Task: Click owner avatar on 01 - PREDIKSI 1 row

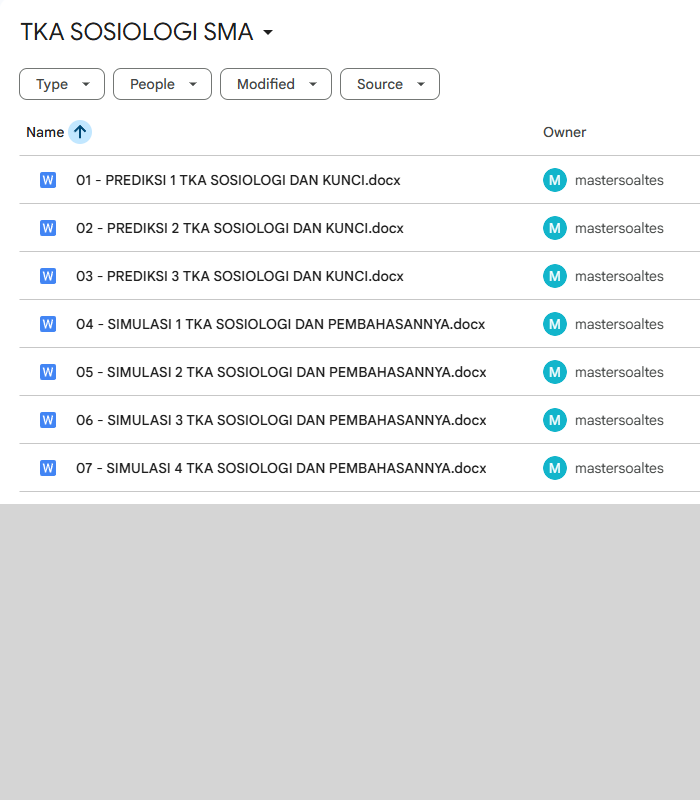Action: [554, 180]
